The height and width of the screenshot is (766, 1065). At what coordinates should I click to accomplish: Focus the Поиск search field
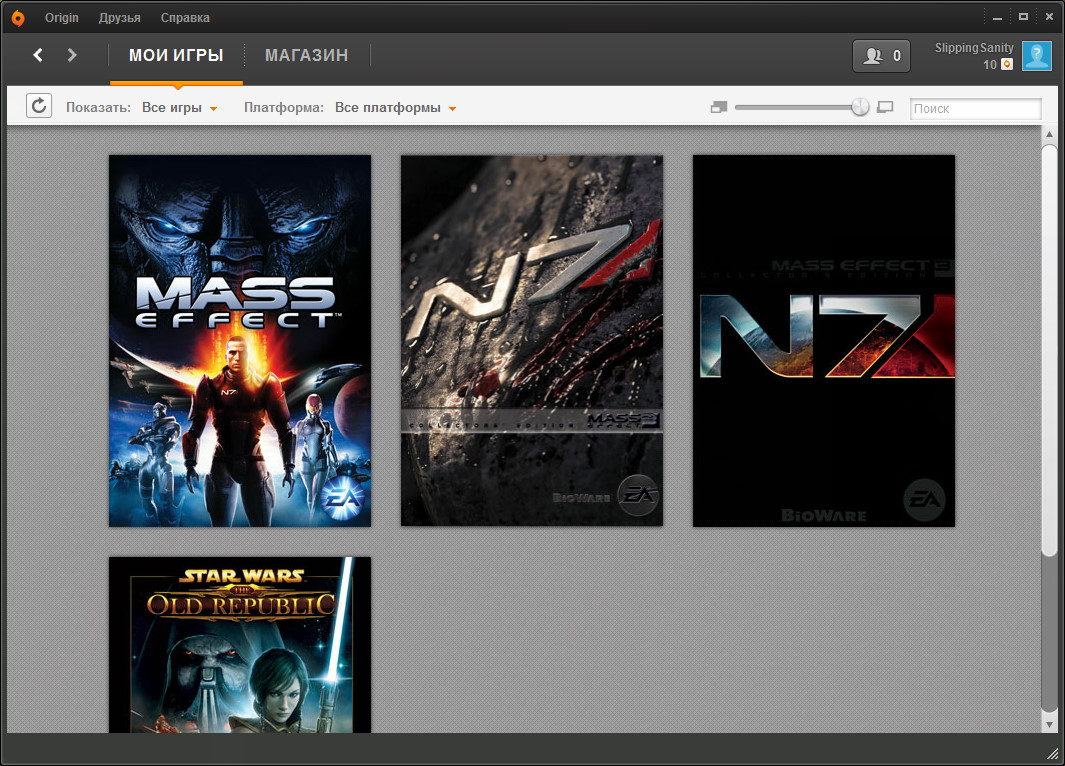[975, 108]
